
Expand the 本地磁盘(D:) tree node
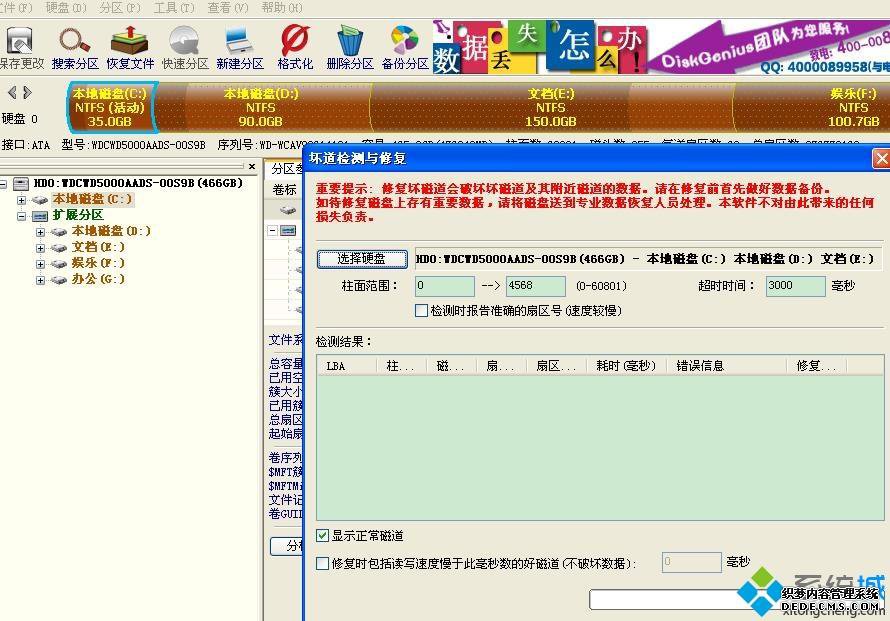(x=40, y=232)
